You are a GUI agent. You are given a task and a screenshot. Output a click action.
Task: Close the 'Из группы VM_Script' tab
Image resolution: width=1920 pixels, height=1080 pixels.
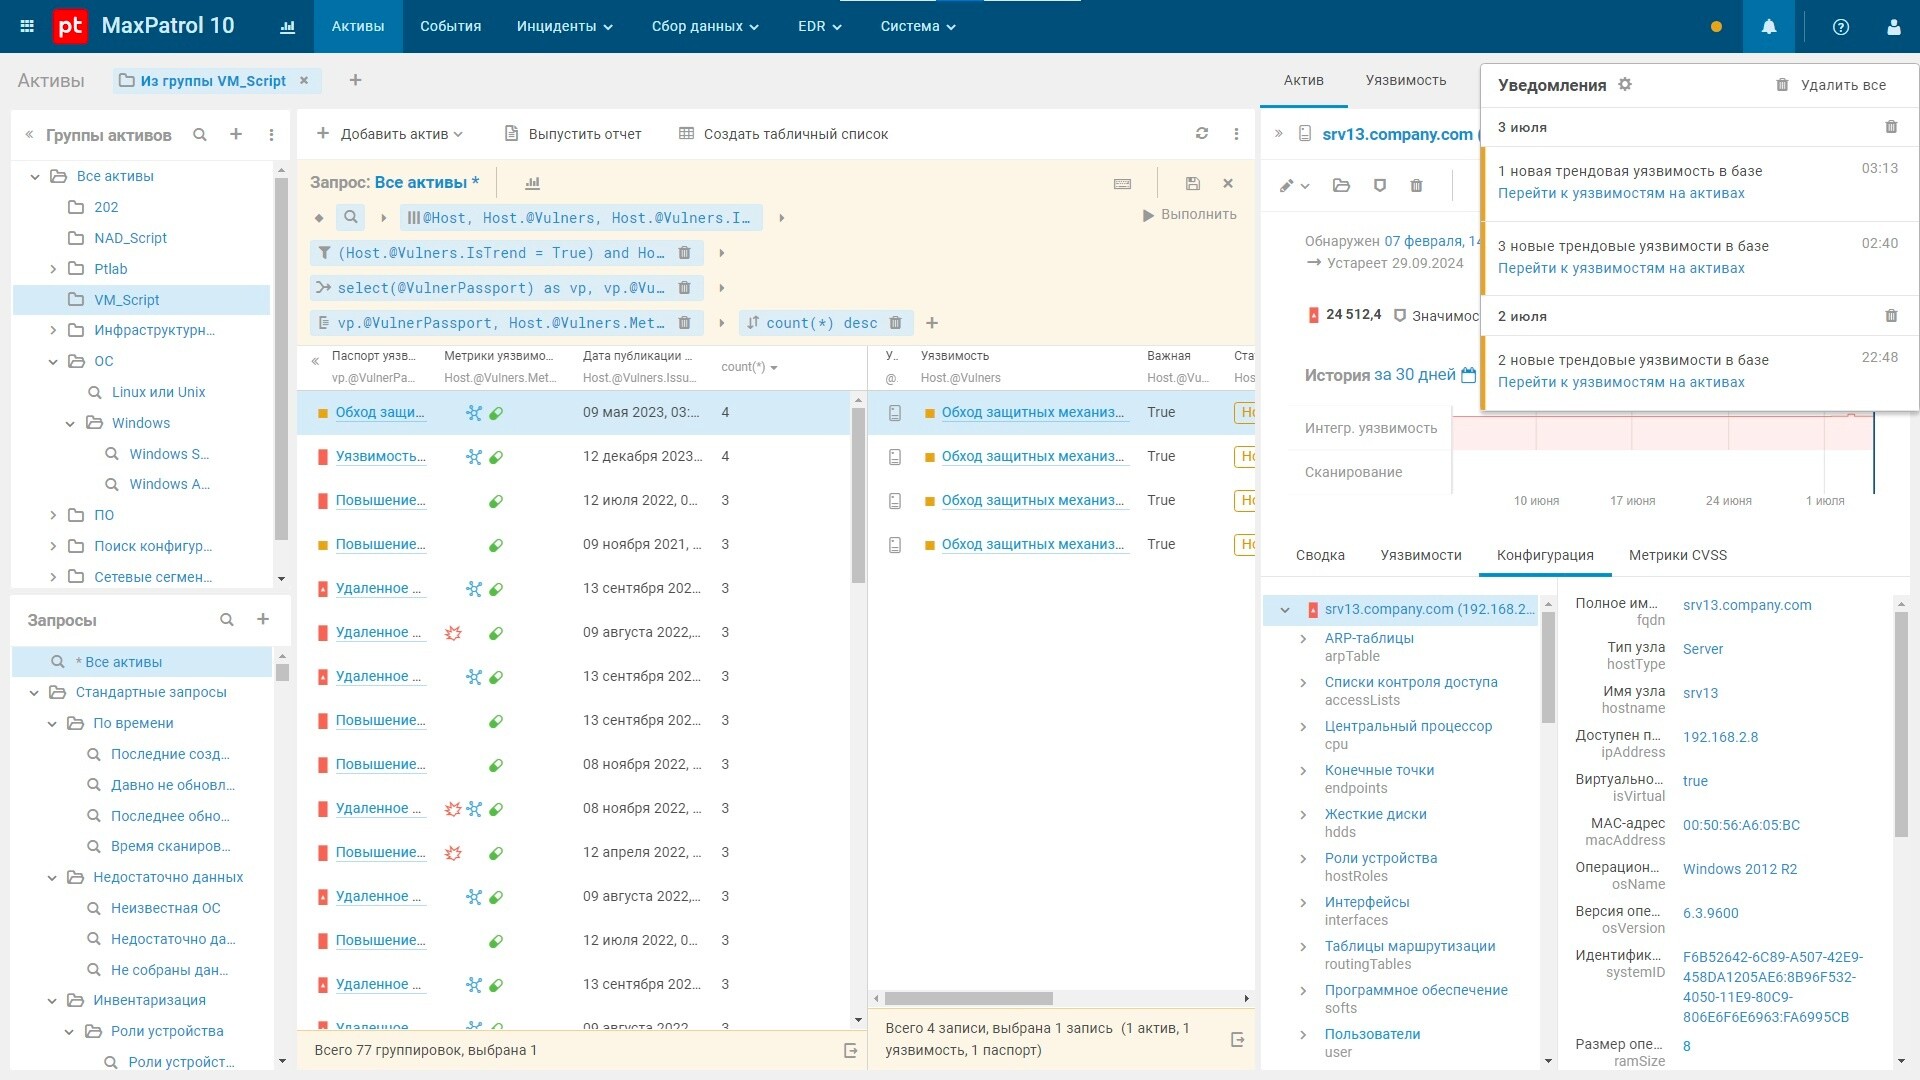(304, 81)
